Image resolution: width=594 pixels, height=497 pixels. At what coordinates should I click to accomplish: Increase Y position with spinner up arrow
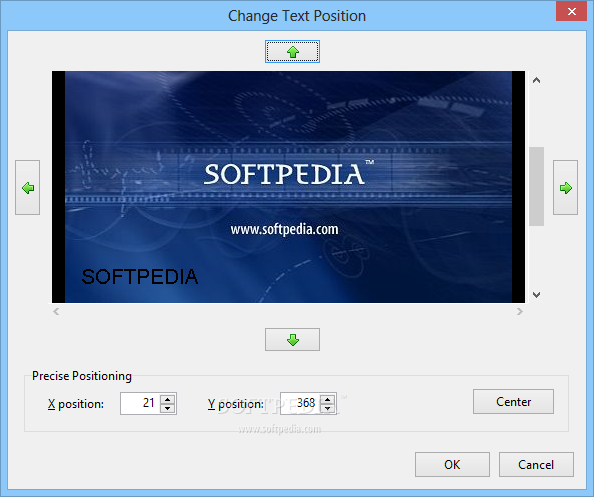pyautogui.click(x=328, y=399)
